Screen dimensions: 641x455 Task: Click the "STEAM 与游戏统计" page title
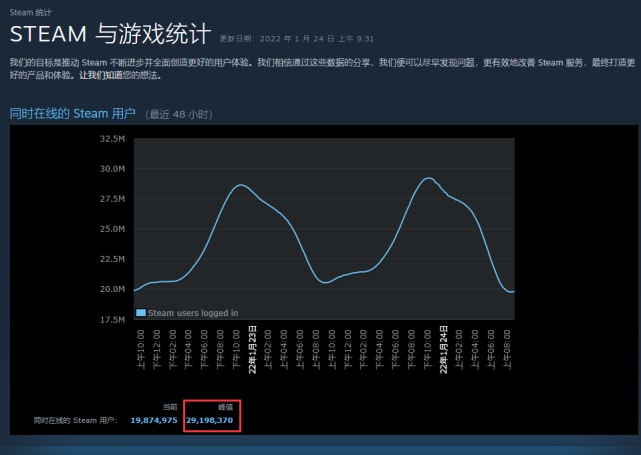pos(110,34)
